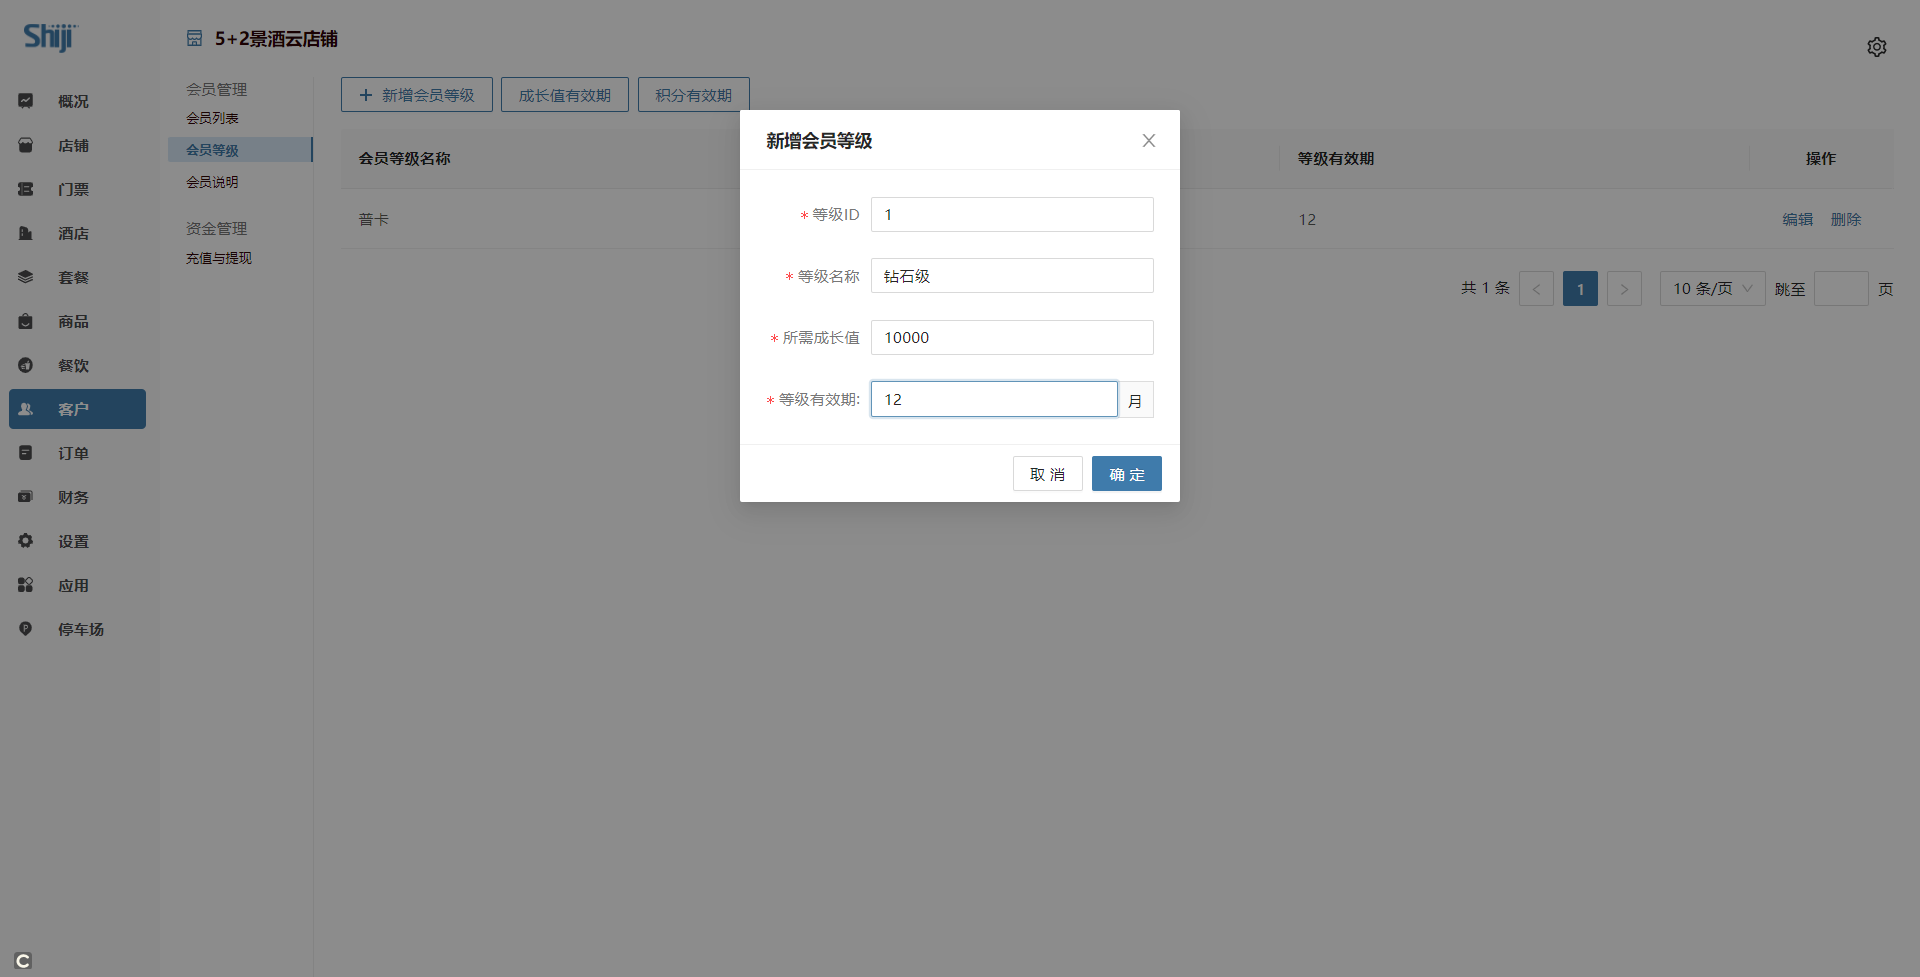Viewport: 1920px width, 977px height.
Task: Click 会员等级名称 column header
Action: click(x=405, y=159)
